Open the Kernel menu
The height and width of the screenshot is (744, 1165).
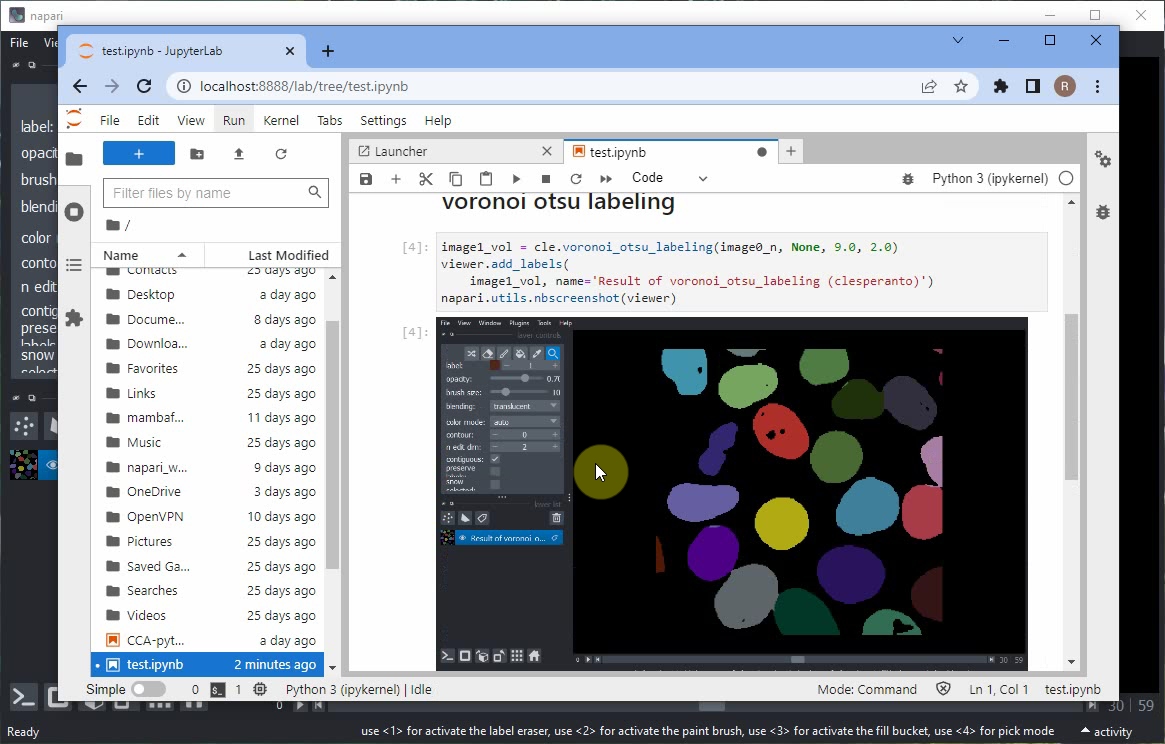point(281,120)
